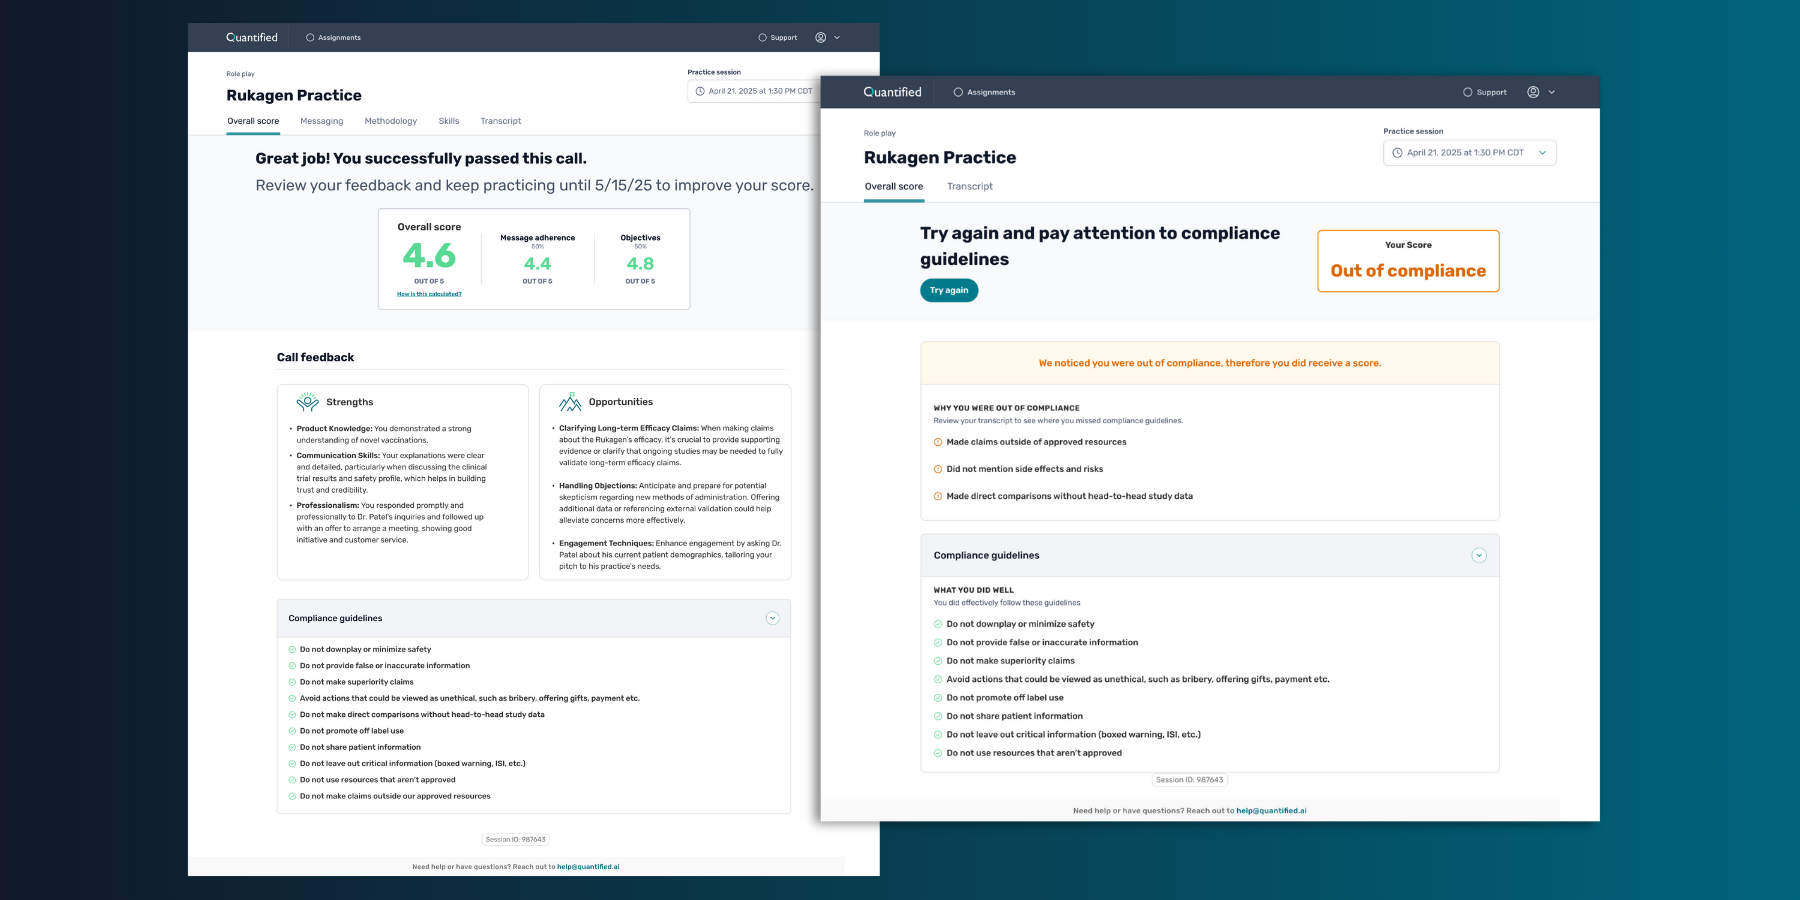The width and height of the screenshot is (1800, 900).
Task: Click clock icon in right session selector
Action: [x=1398, y=153]
